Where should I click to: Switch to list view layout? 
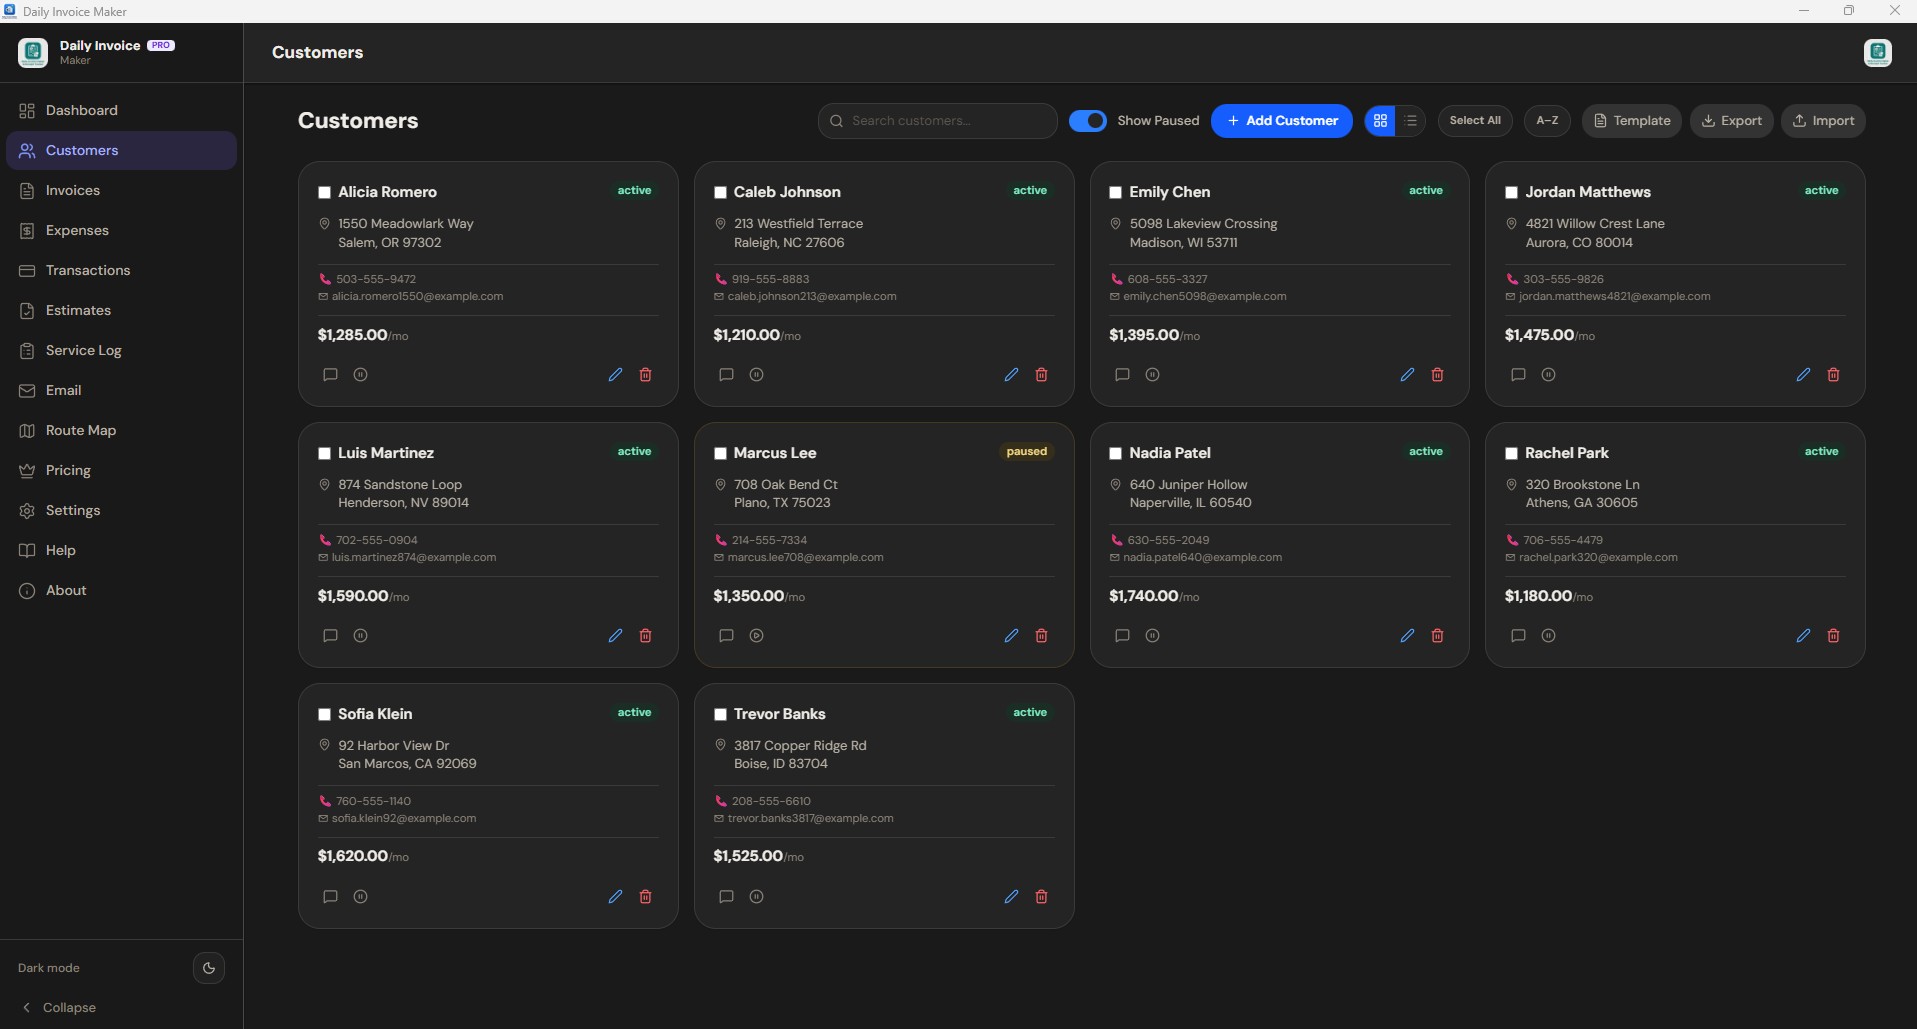coord(1411,121)
